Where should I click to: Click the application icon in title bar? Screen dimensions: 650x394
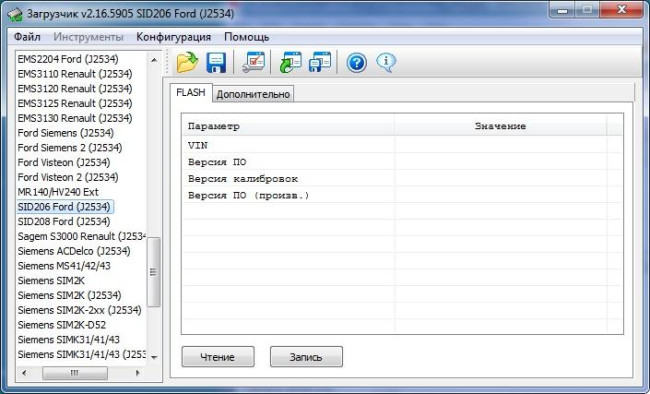pyautogui.click(x=15, y=14)
